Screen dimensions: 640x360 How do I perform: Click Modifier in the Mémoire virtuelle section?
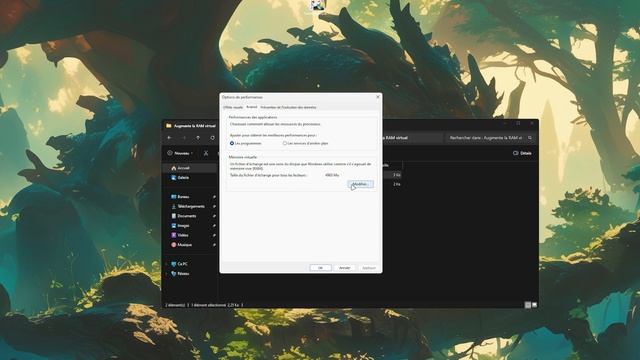tap(360, 184)
